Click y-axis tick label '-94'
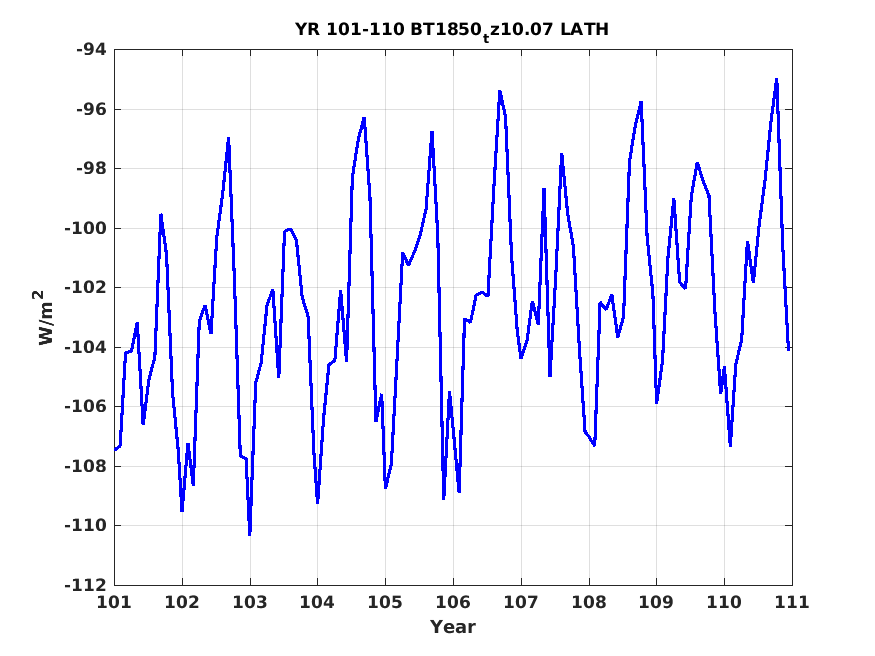875x656 pixels. tap(91, 50)
